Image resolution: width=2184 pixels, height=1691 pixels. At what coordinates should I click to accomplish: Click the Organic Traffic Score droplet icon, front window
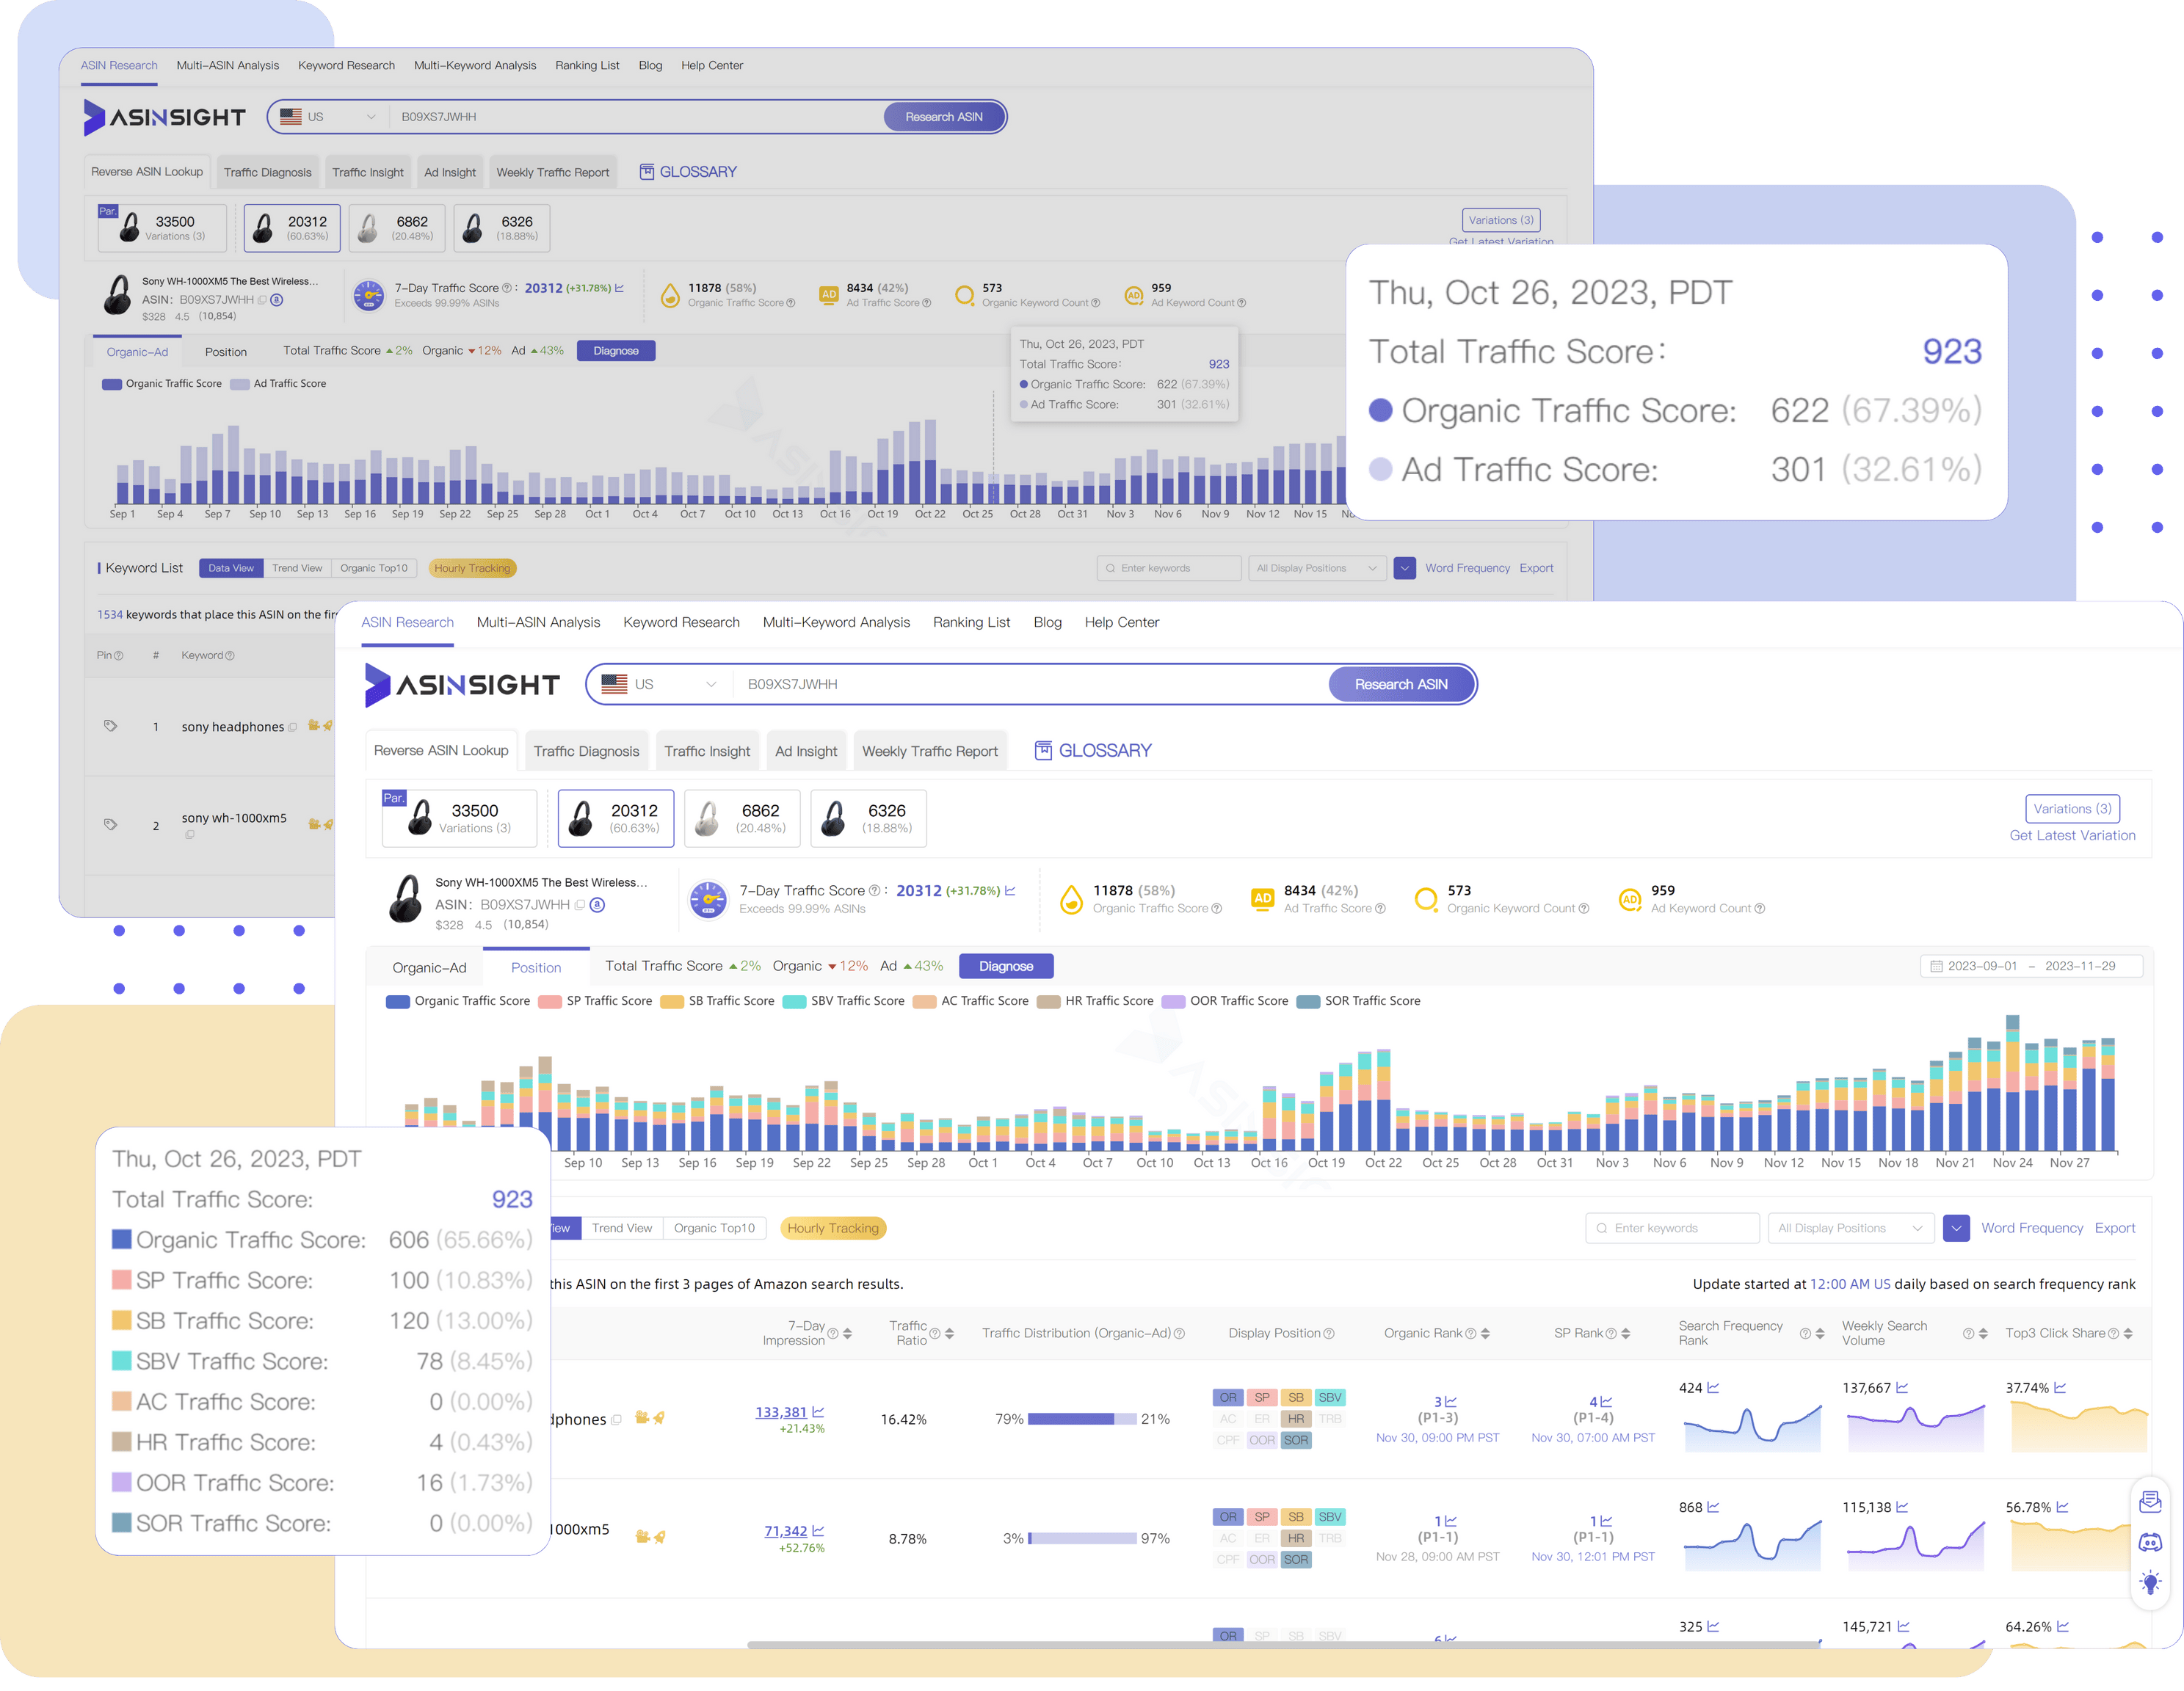point(1071,899)
